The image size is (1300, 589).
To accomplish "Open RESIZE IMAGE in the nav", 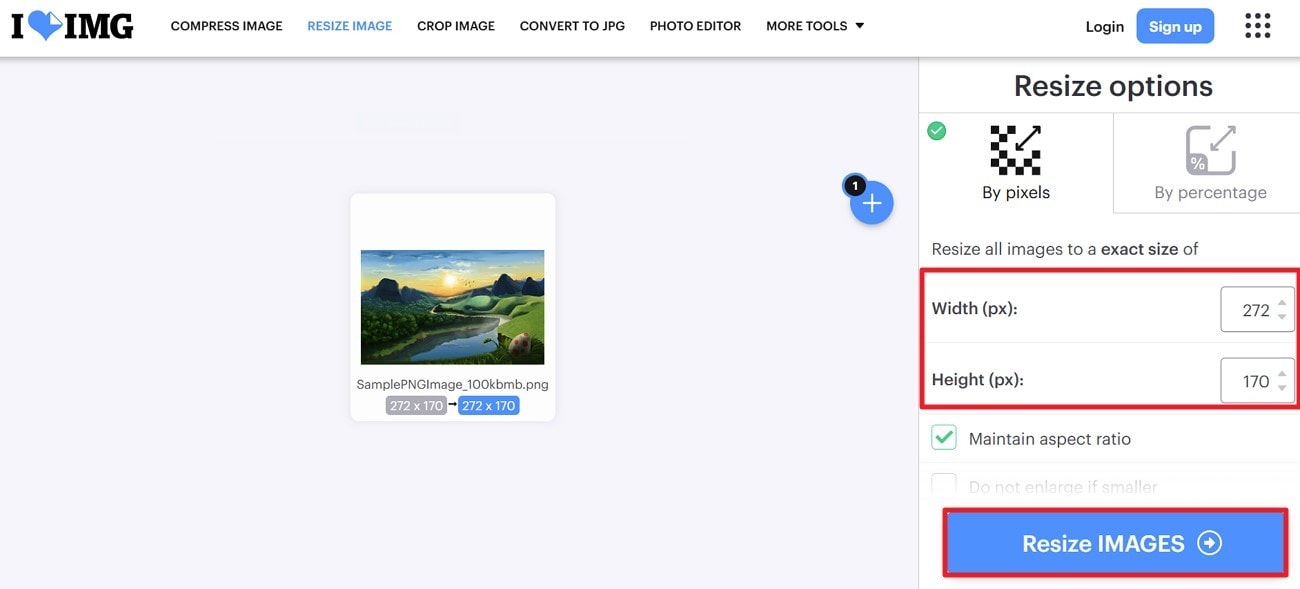I will tap(350, 26).
